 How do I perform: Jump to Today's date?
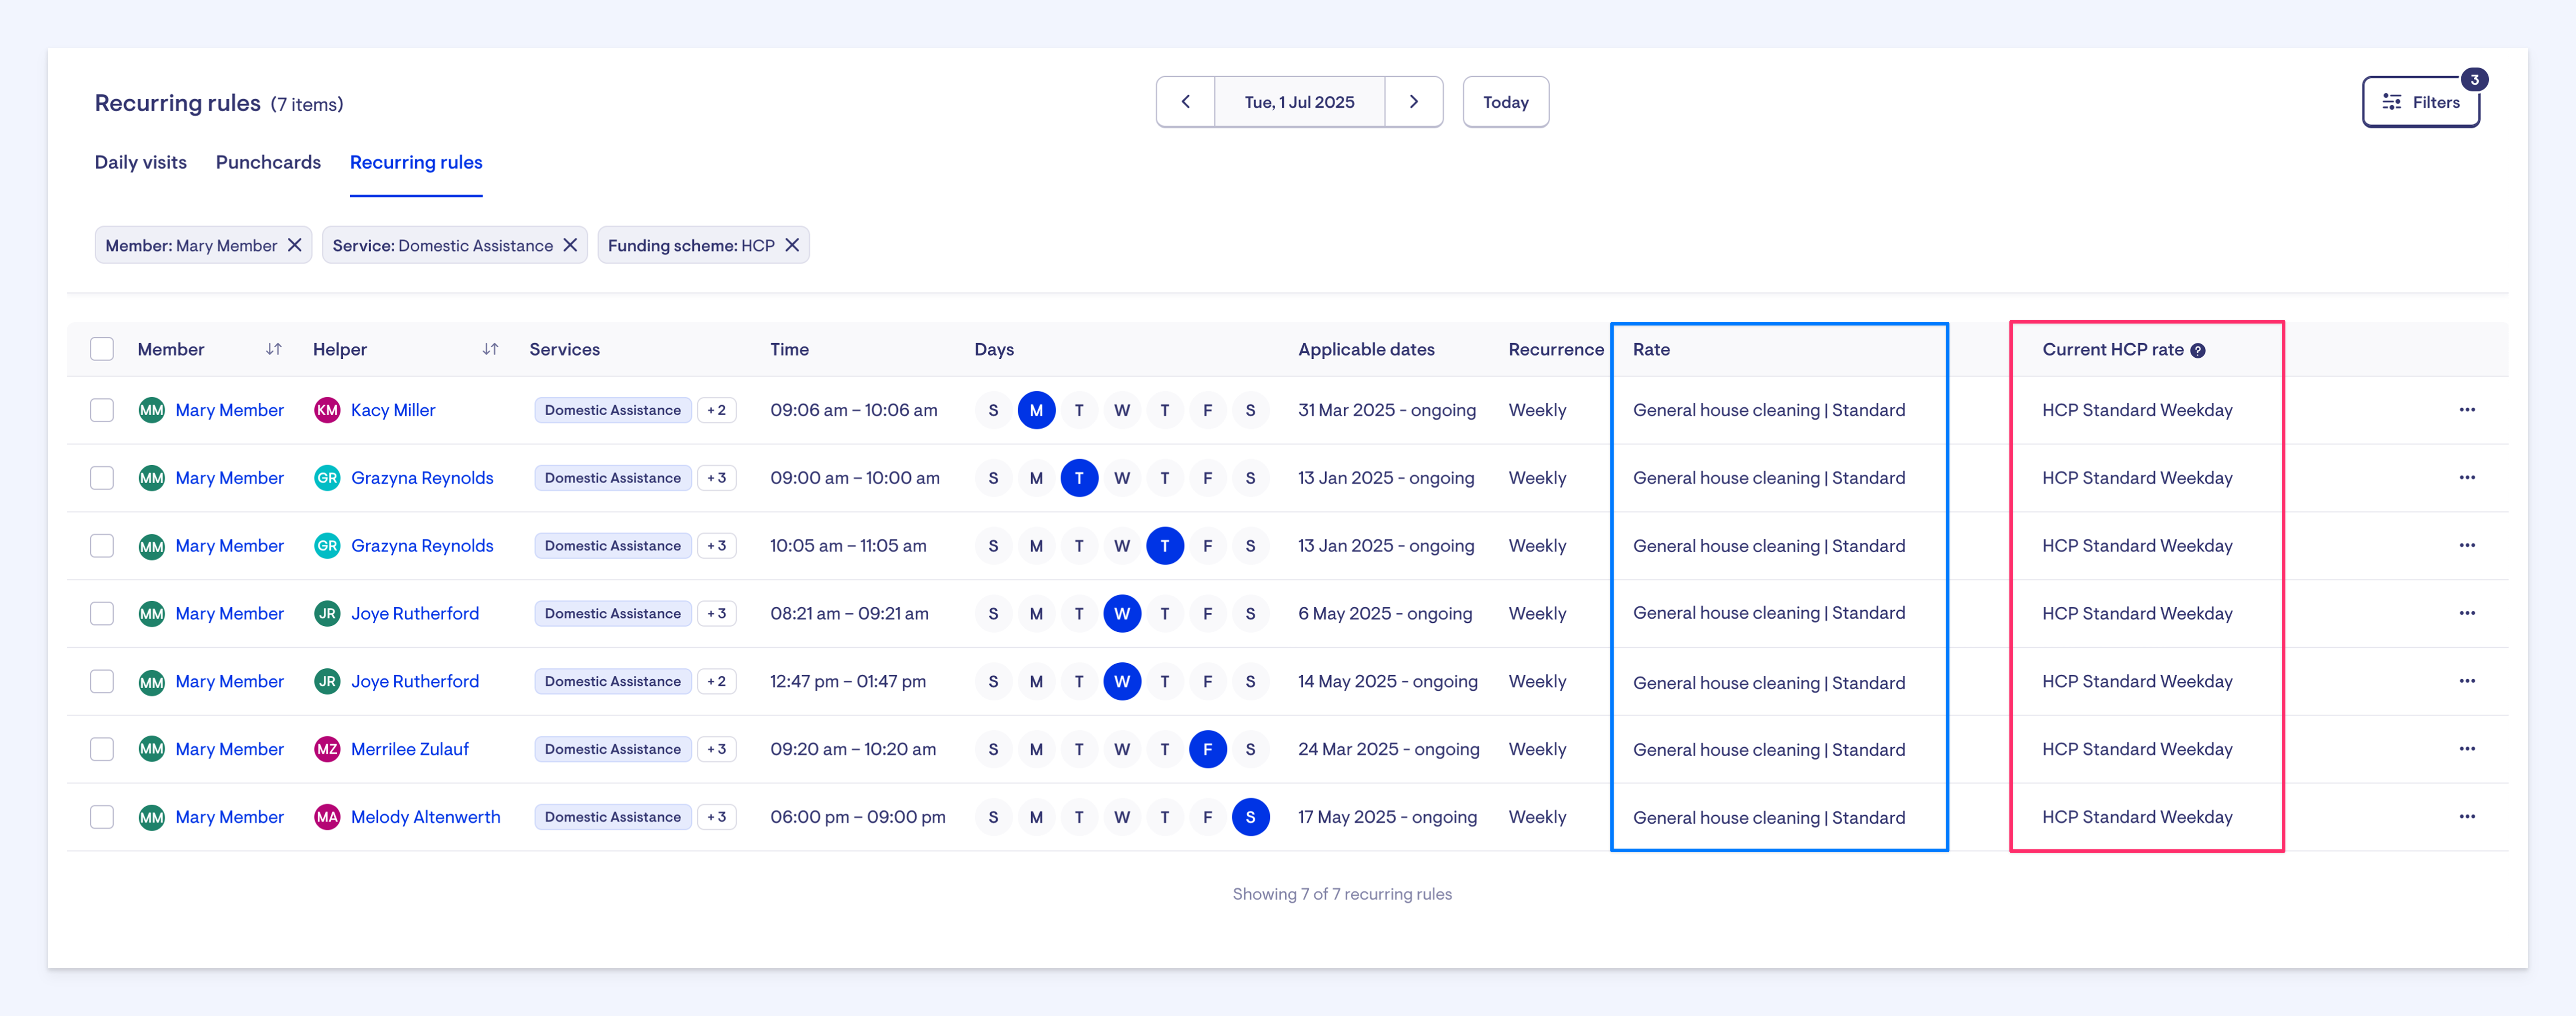coord(1506,102)
